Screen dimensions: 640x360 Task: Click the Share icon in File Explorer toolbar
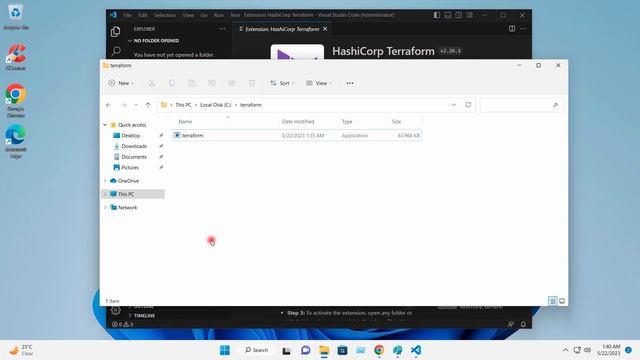pos(232,83)
